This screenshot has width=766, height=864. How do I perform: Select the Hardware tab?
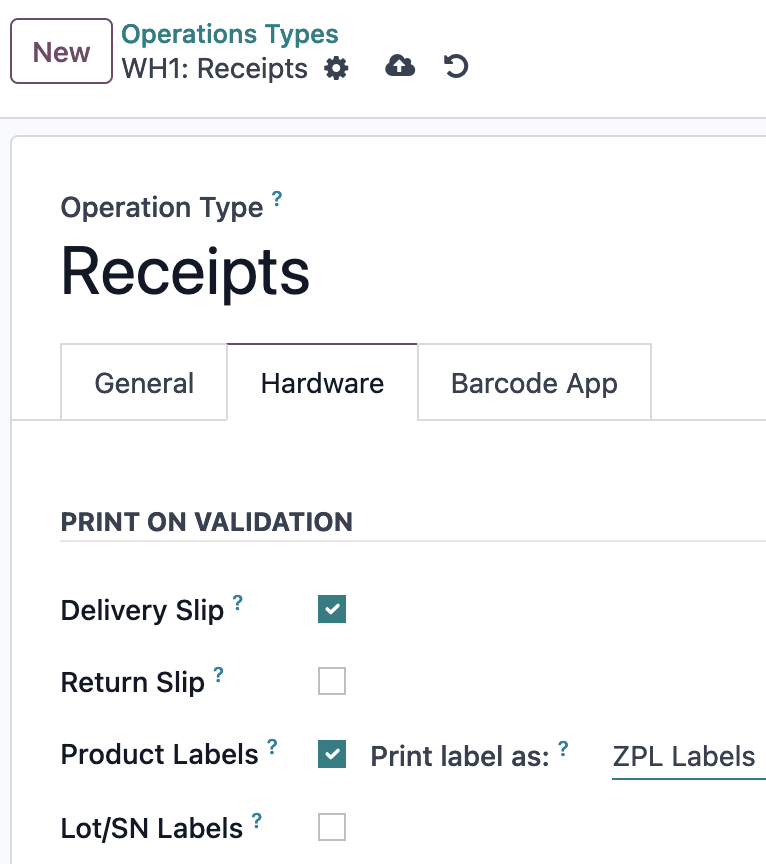tap(322, 382)
